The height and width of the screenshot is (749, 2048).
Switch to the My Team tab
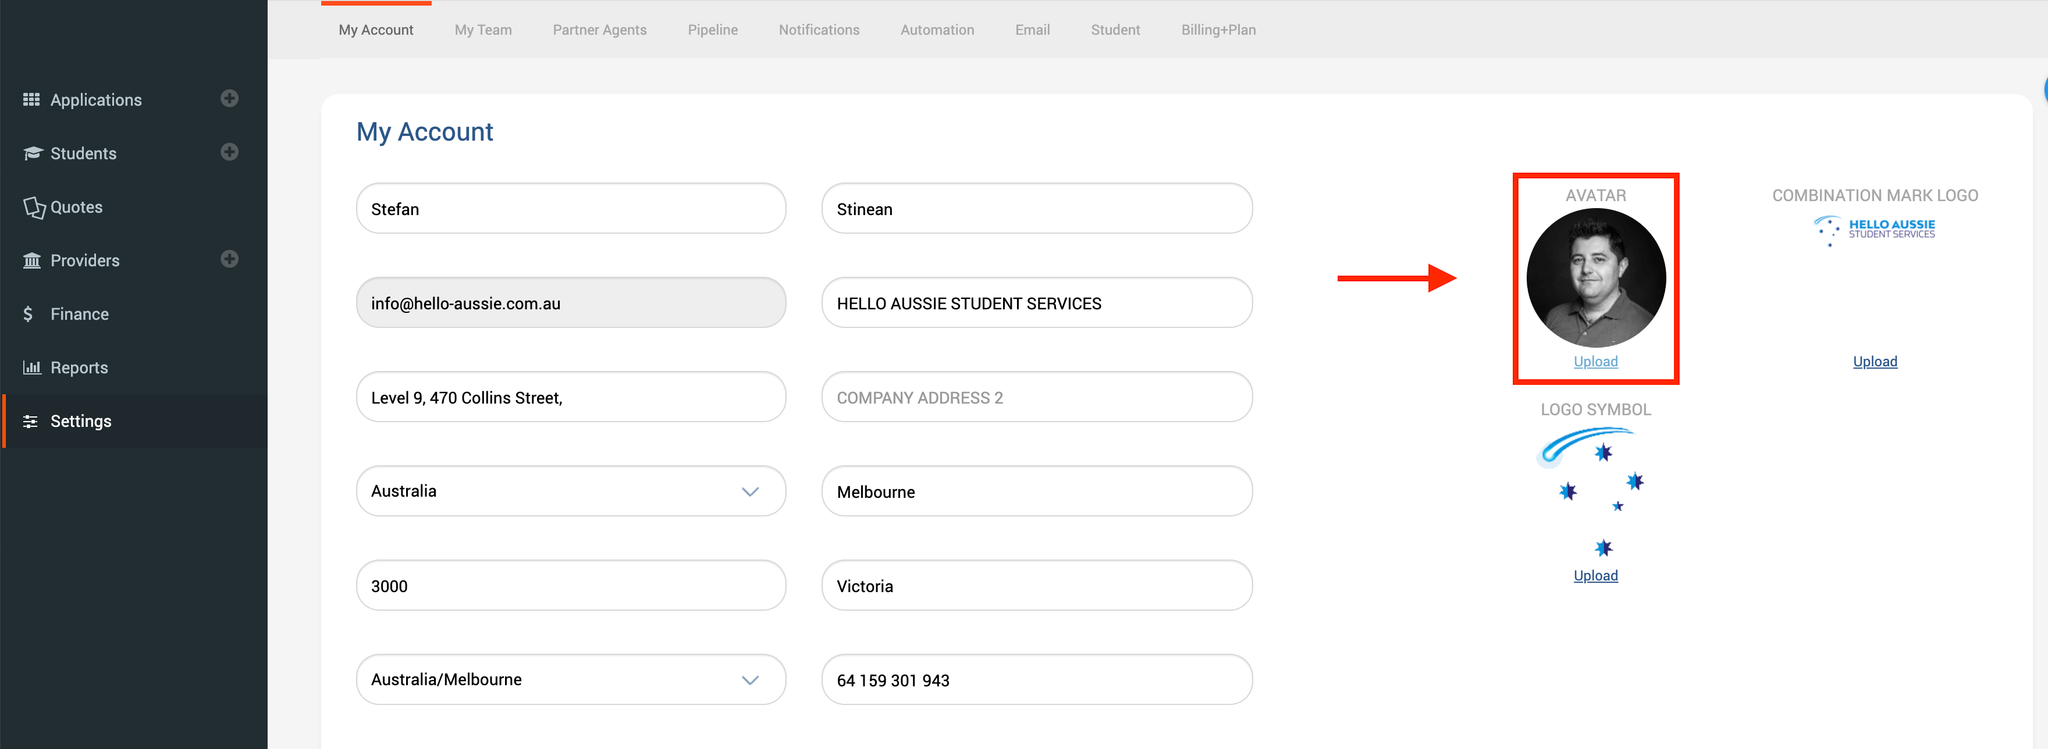coord(483,30)
